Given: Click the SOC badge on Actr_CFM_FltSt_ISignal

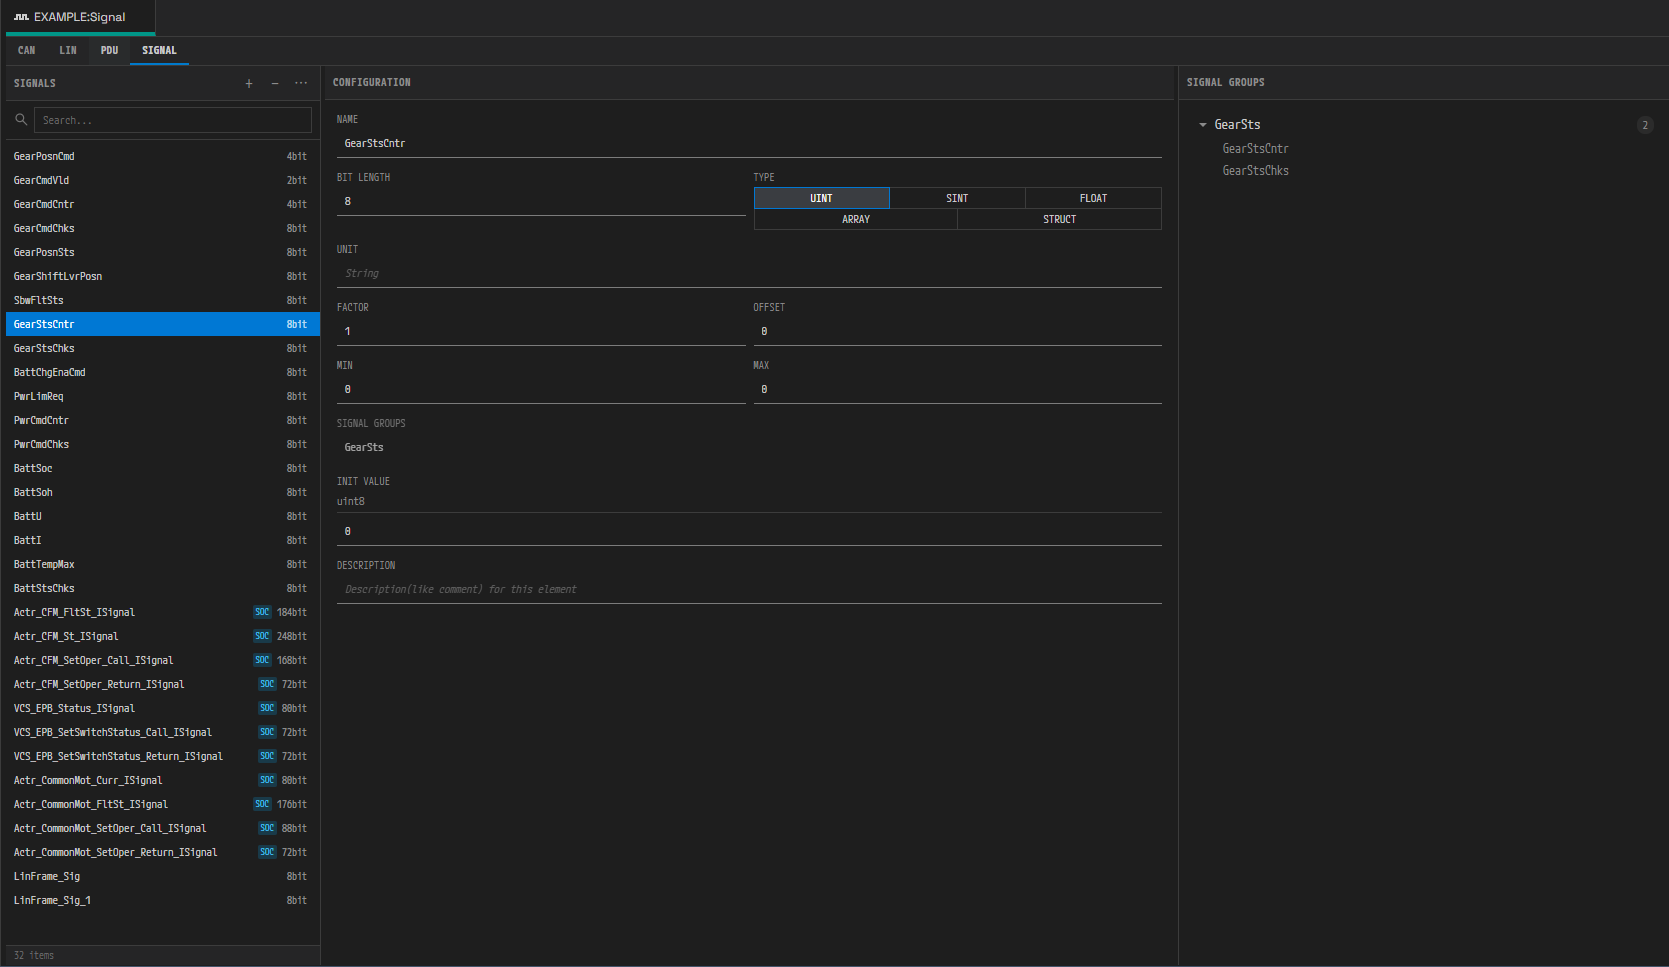Looking at the screenshot, I should 262,612.
